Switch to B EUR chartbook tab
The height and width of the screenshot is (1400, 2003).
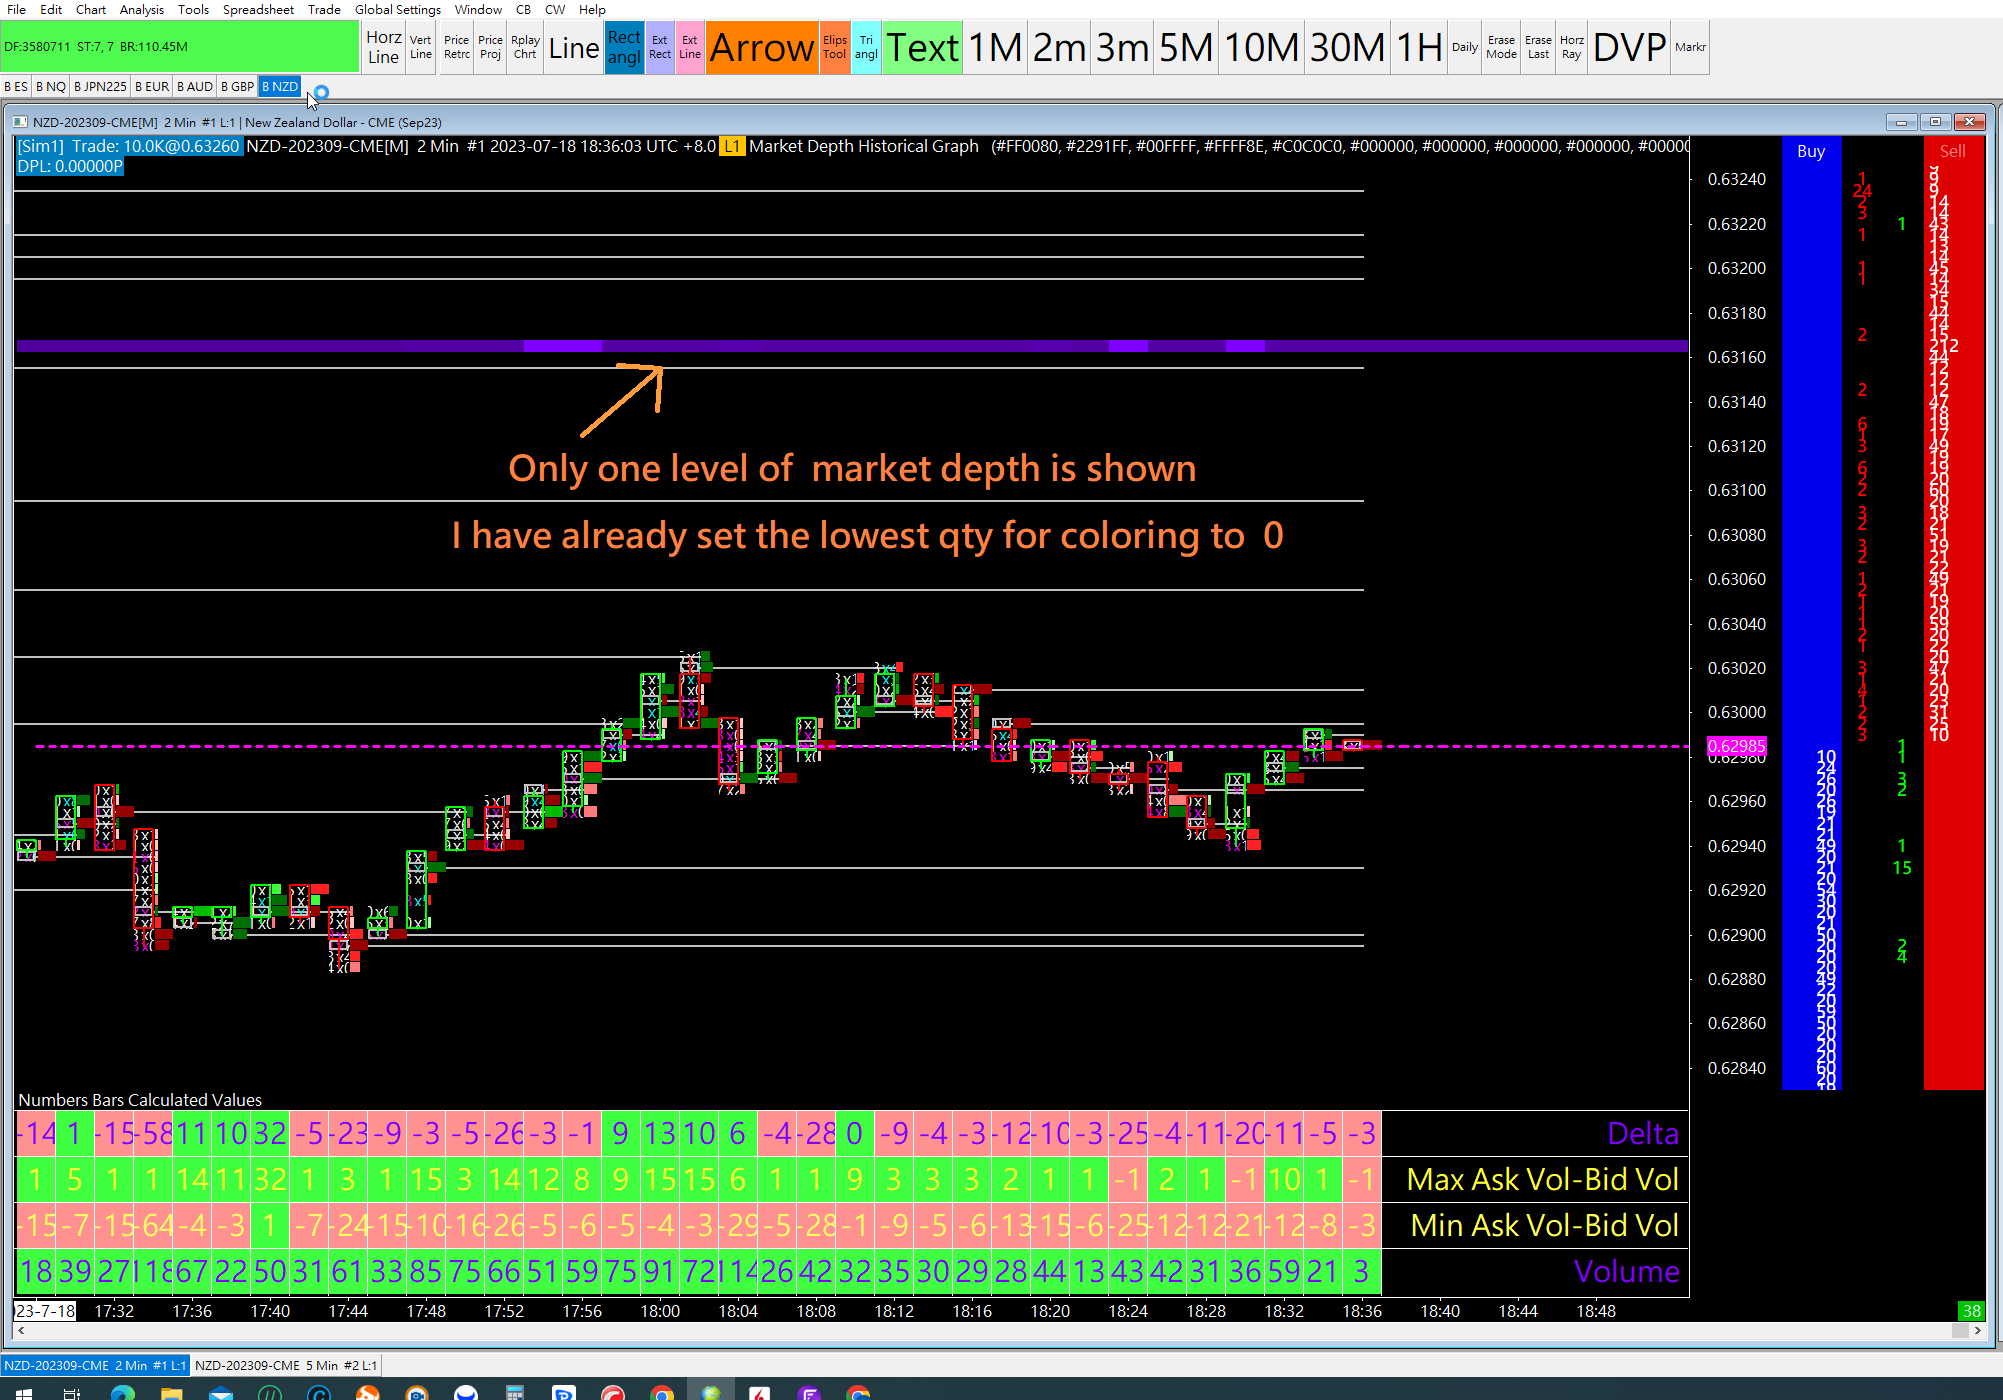click(152, 87)
